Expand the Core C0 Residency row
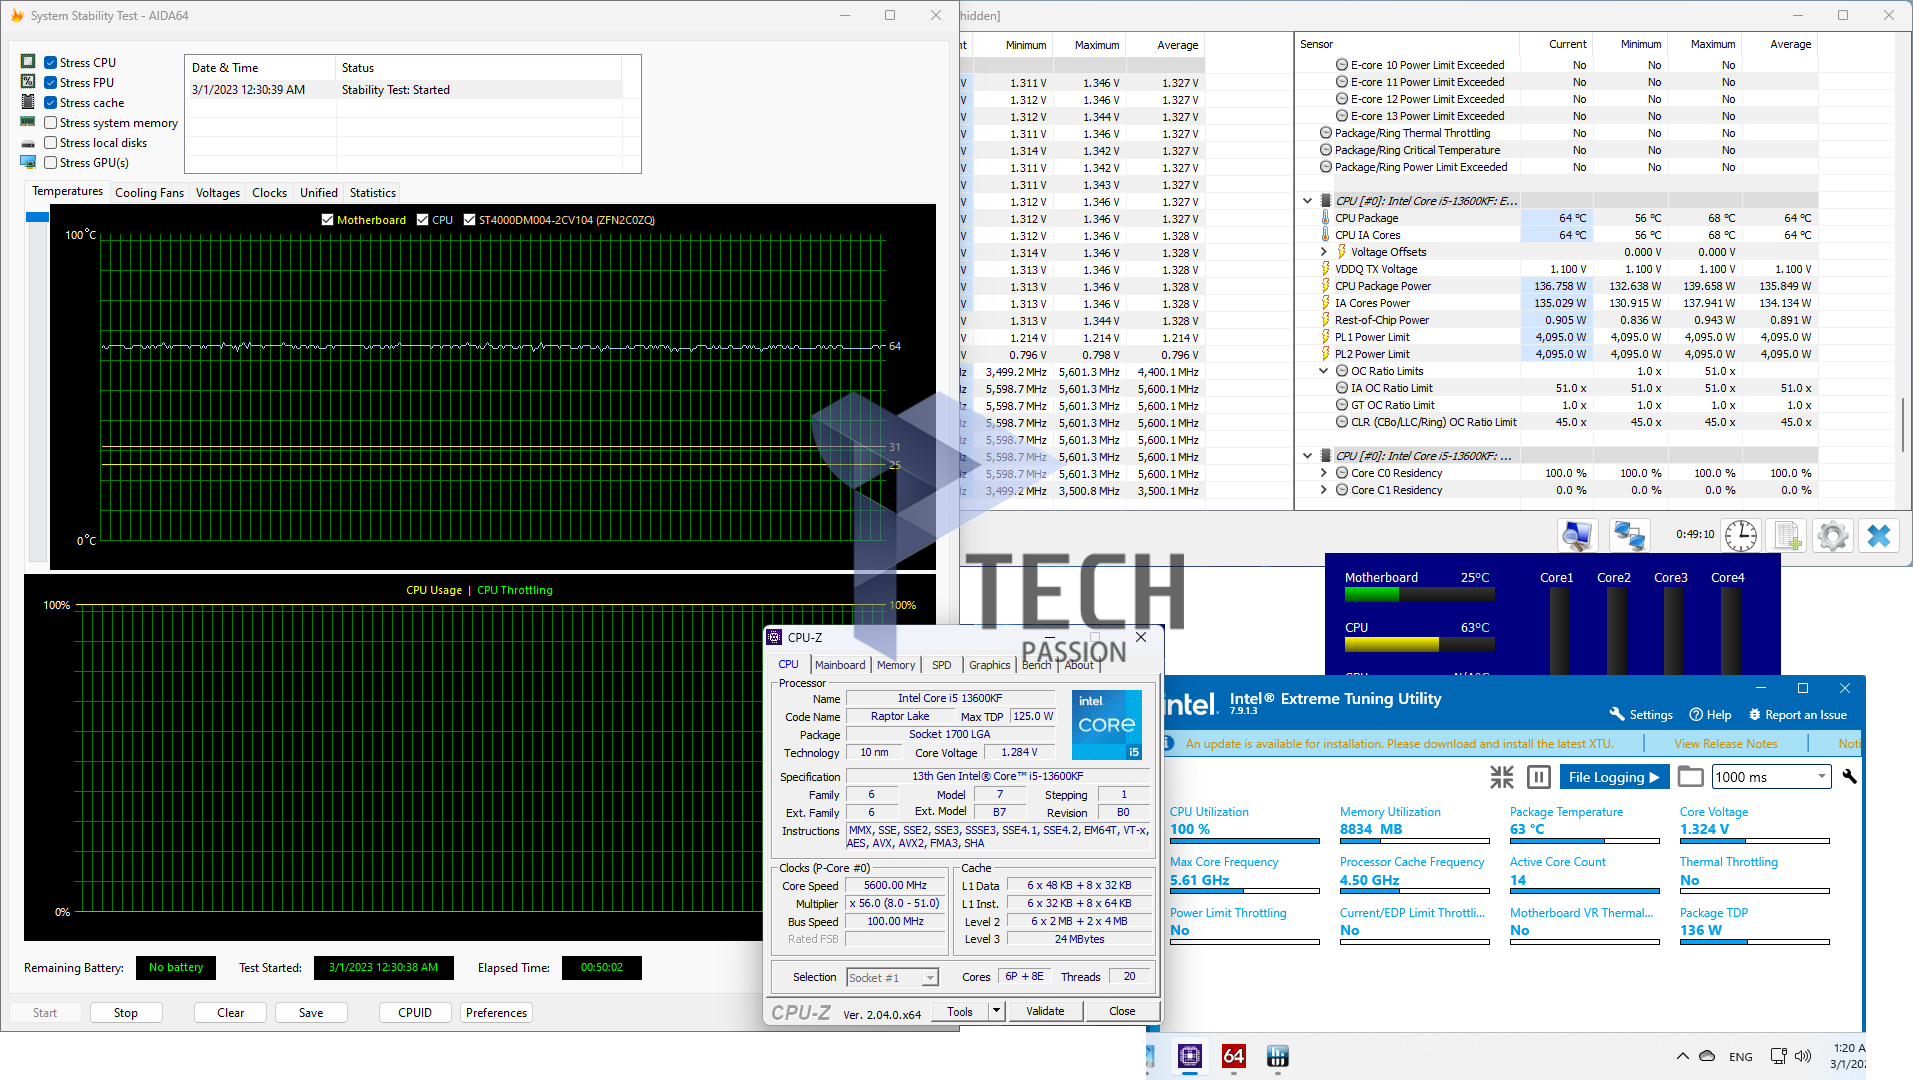Viewport: 1913px width, 1080px height. pyautogui.click(x=1324, y=473)
